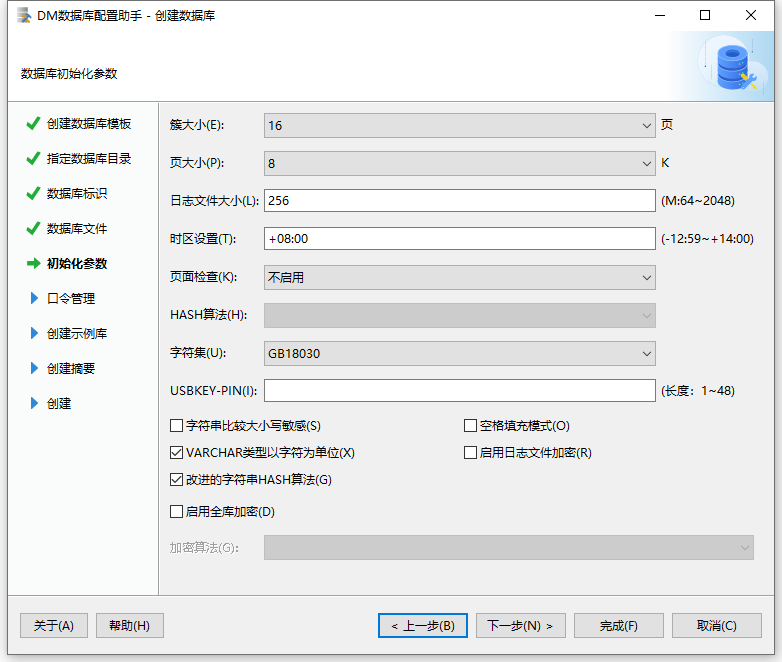Focus the USBKEY-PIN text field

(459, 391)
